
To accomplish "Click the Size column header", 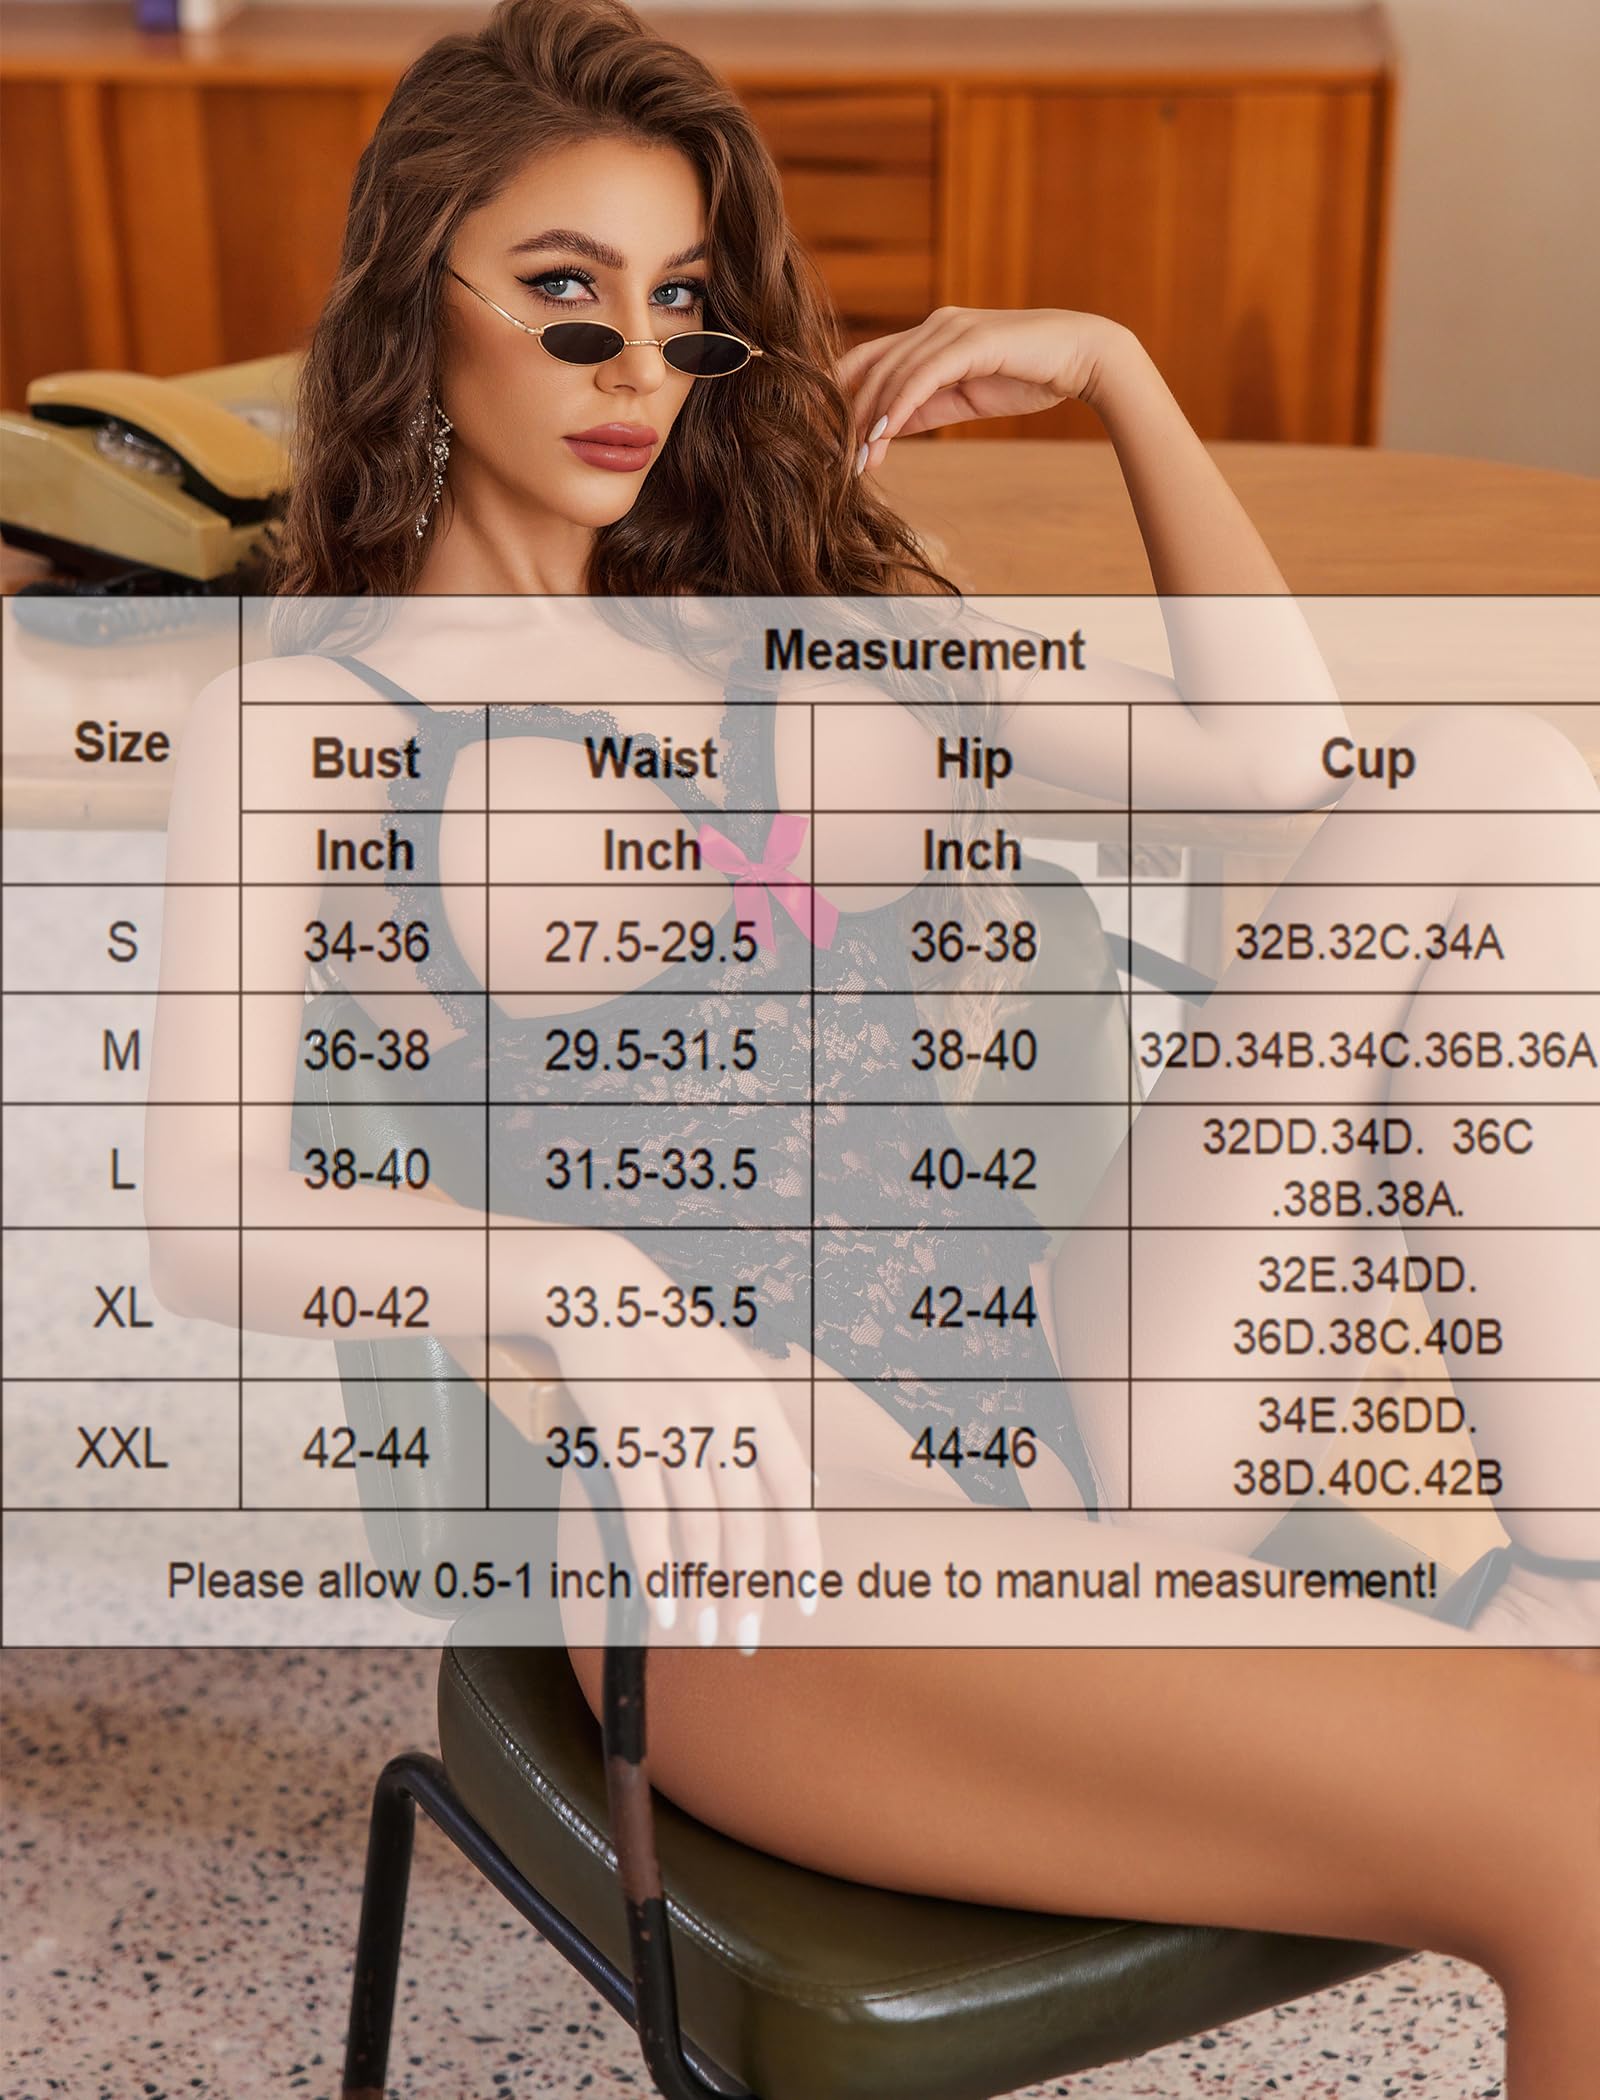I will tap(121, 743).
